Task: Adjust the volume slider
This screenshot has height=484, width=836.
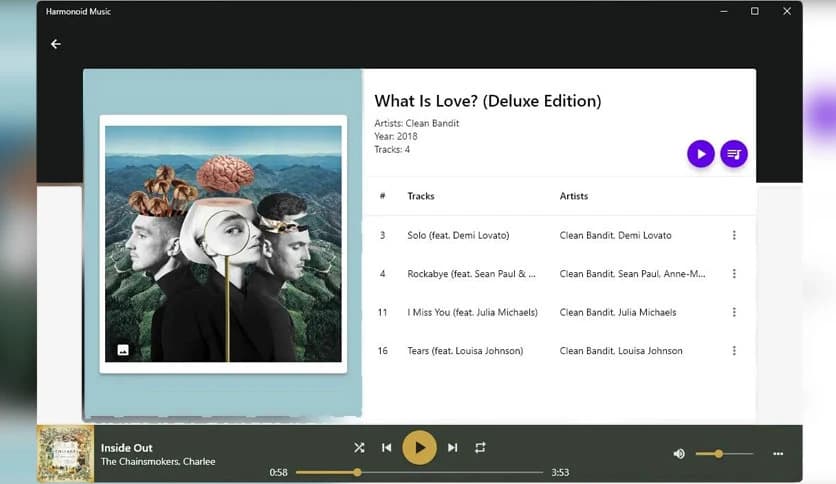Action: (x=724, y=454)
